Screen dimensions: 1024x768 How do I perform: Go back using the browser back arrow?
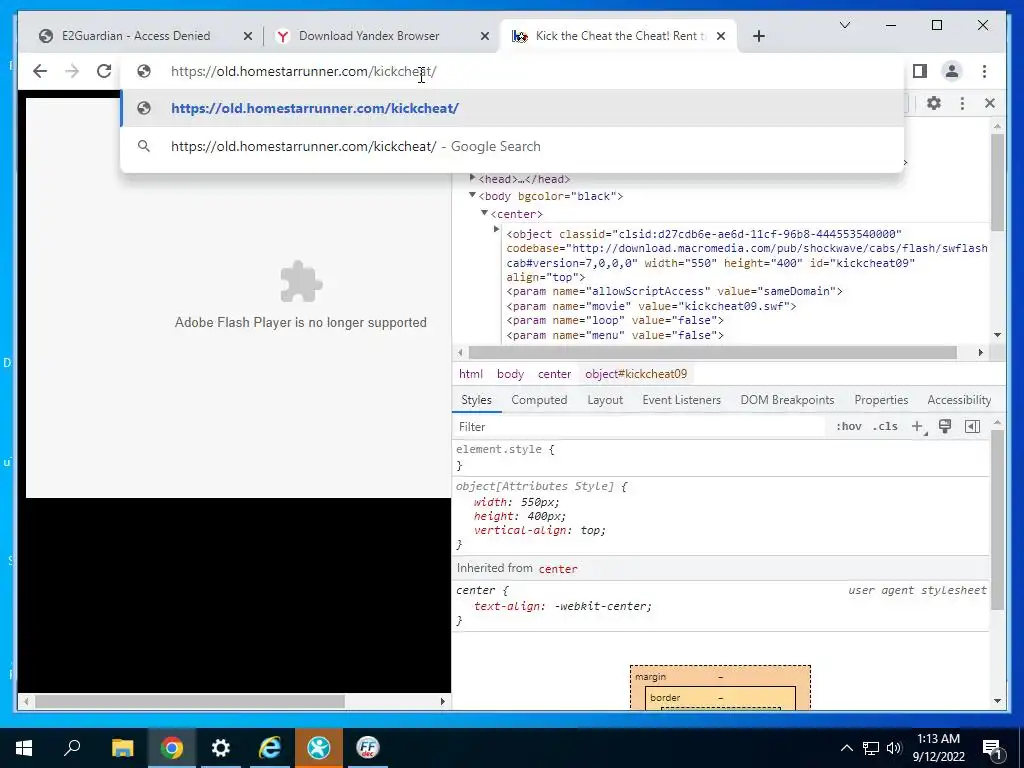click(40, 71)
